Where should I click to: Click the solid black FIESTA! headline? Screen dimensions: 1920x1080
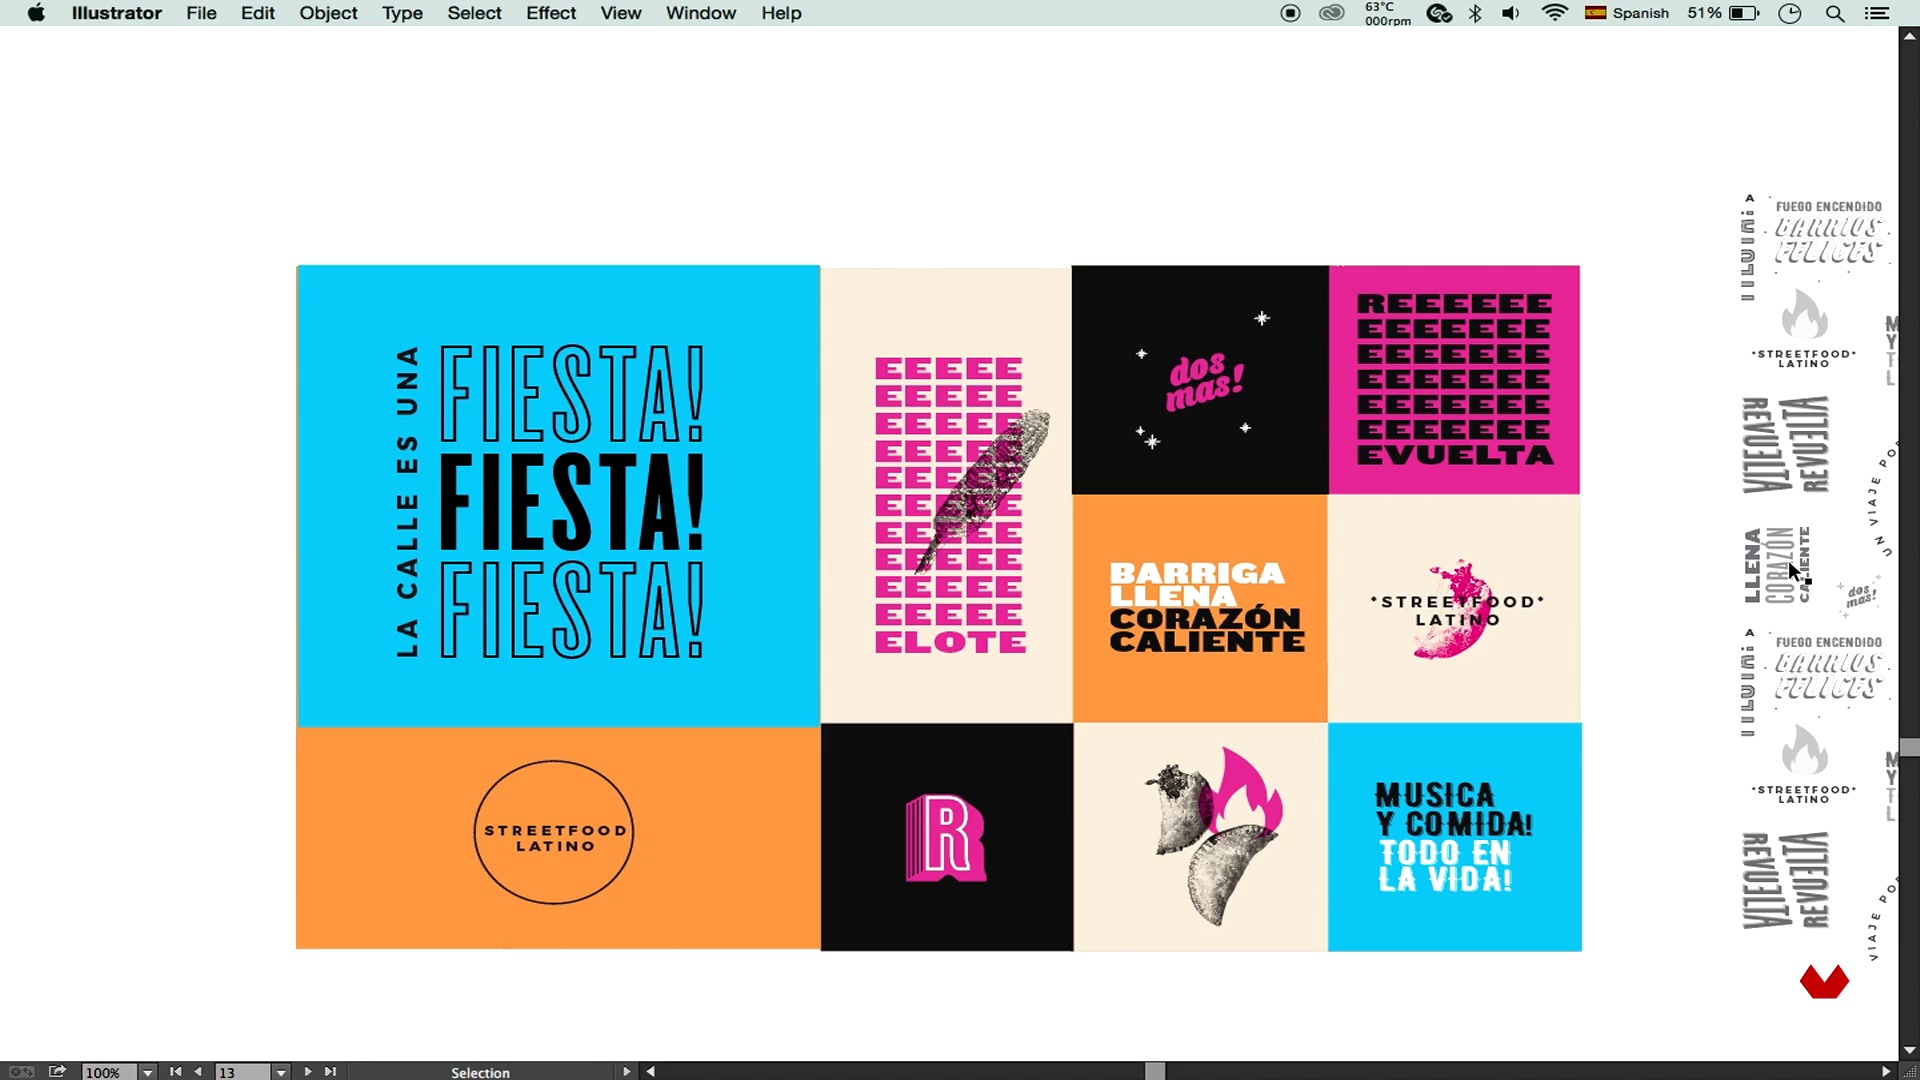point(571,502)
